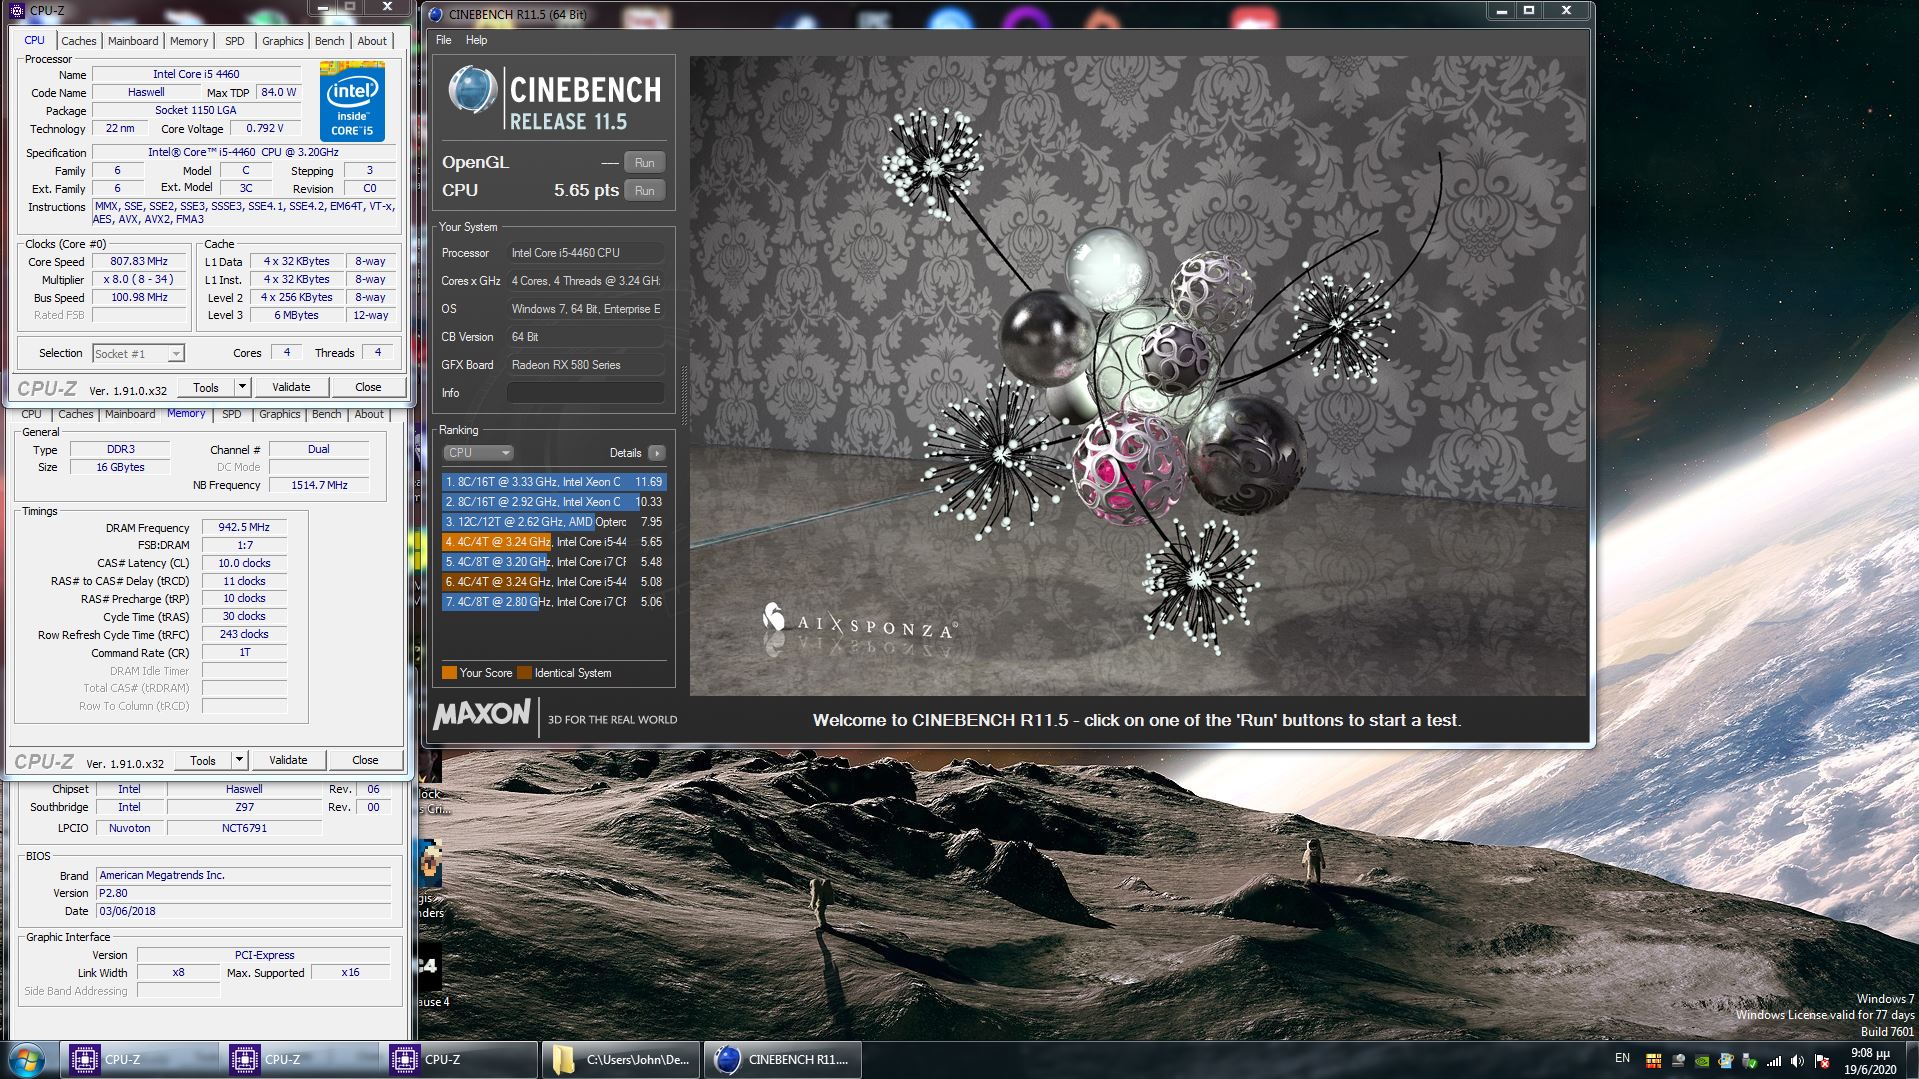The height and width of the screenshot is (1079, 1919).
Task: Select Bench tab in the CPU-Z Memory window
Action: 326,414
